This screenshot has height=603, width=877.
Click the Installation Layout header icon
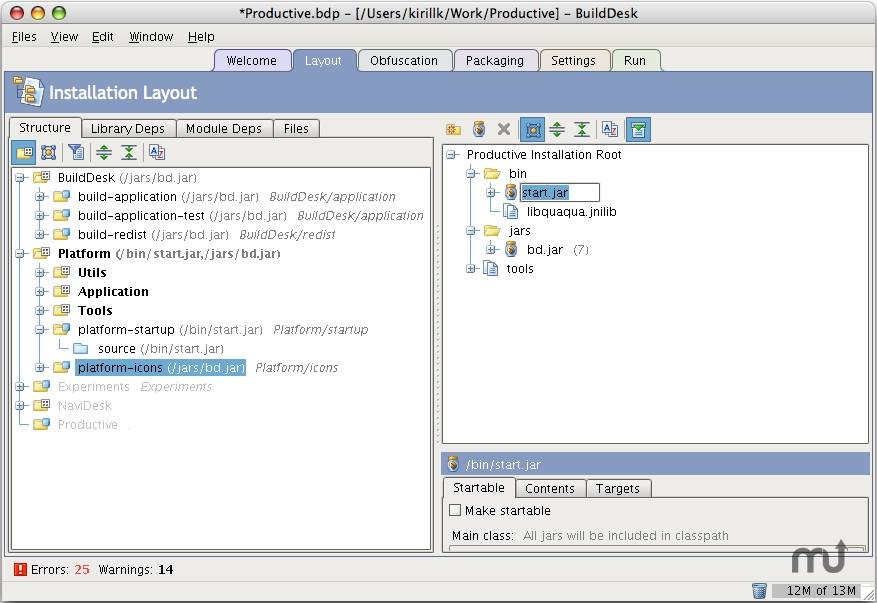click(28, 92)
